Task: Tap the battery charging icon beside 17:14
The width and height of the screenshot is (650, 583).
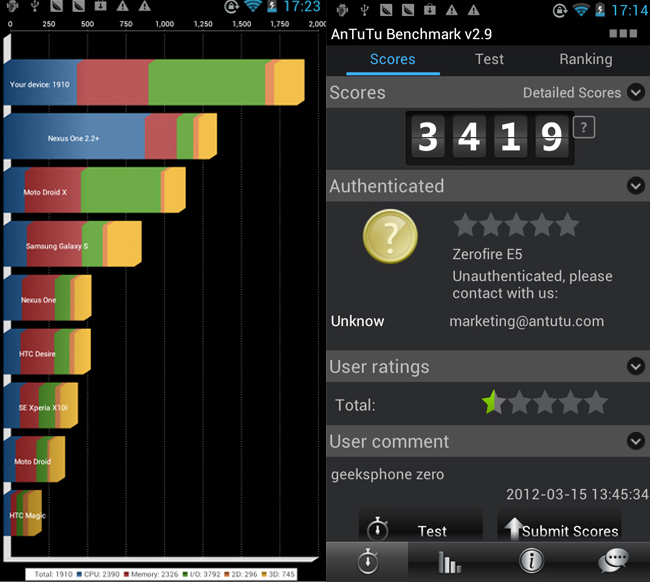Action: (x=600, y=10)
